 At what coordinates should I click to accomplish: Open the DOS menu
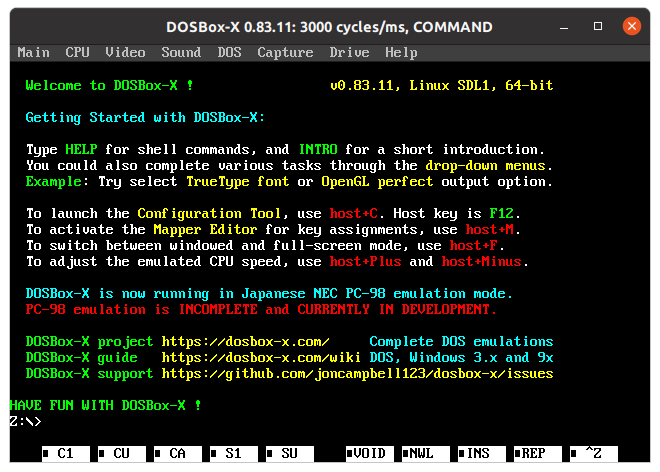[x=229, y=53]
